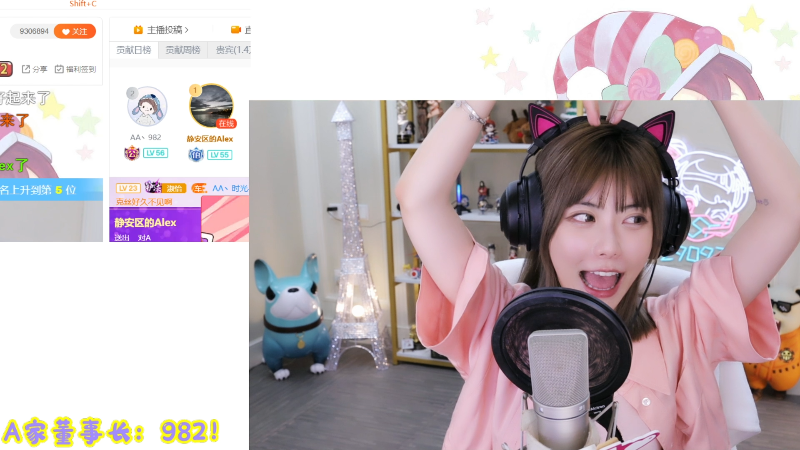Click LV 23 badge in chat message
Viewport: 800px width, 450px height.
128,188
